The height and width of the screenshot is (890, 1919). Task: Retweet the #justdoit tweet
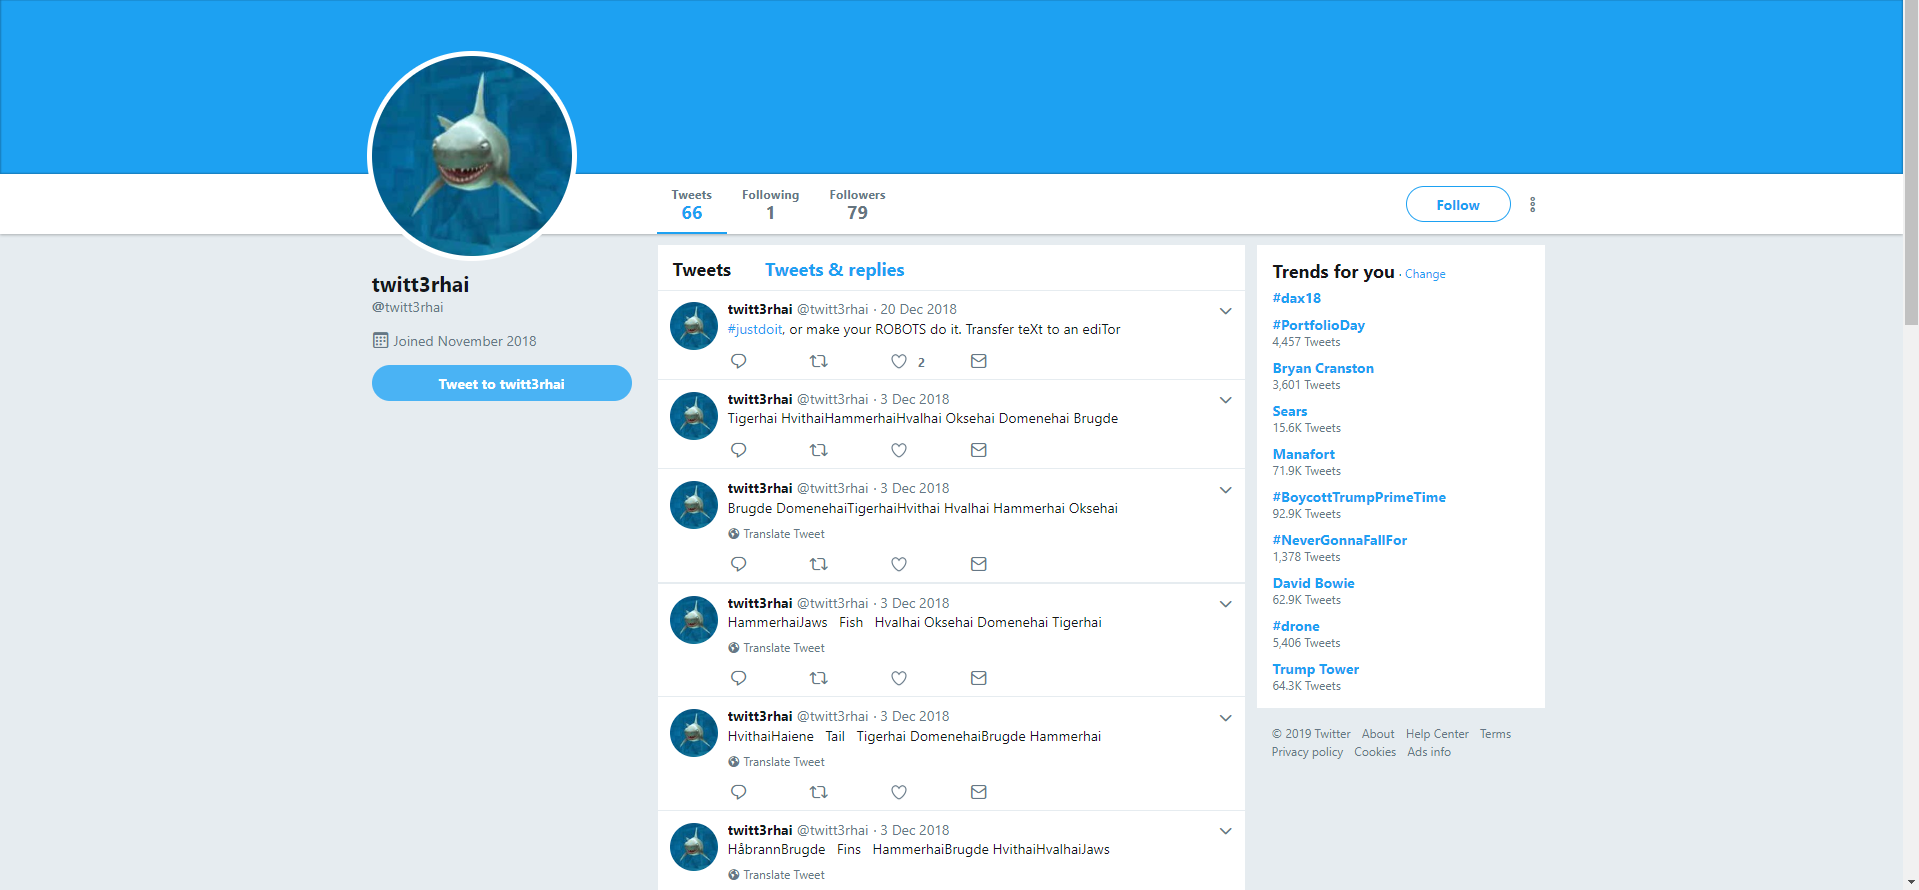pos(818,361)
